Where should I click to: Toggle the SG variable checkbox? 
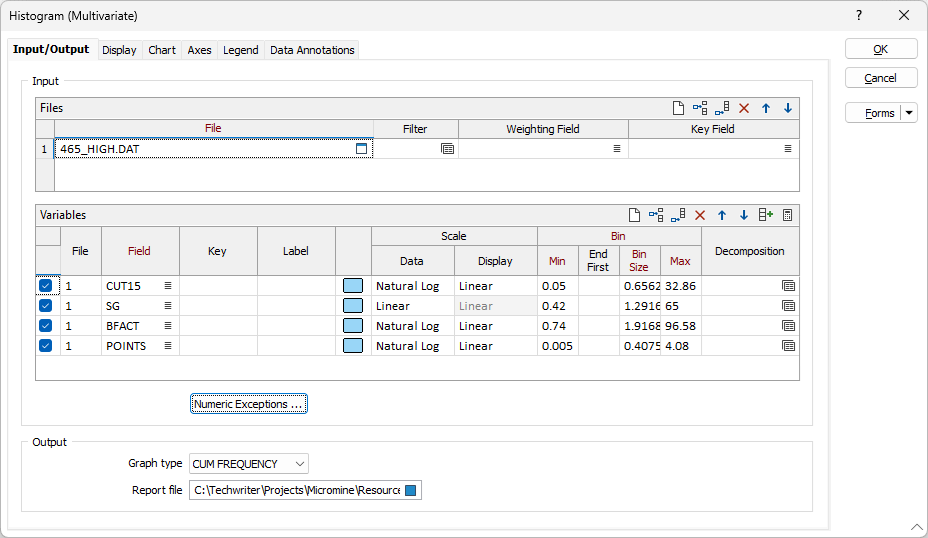(x=46, y=306)
